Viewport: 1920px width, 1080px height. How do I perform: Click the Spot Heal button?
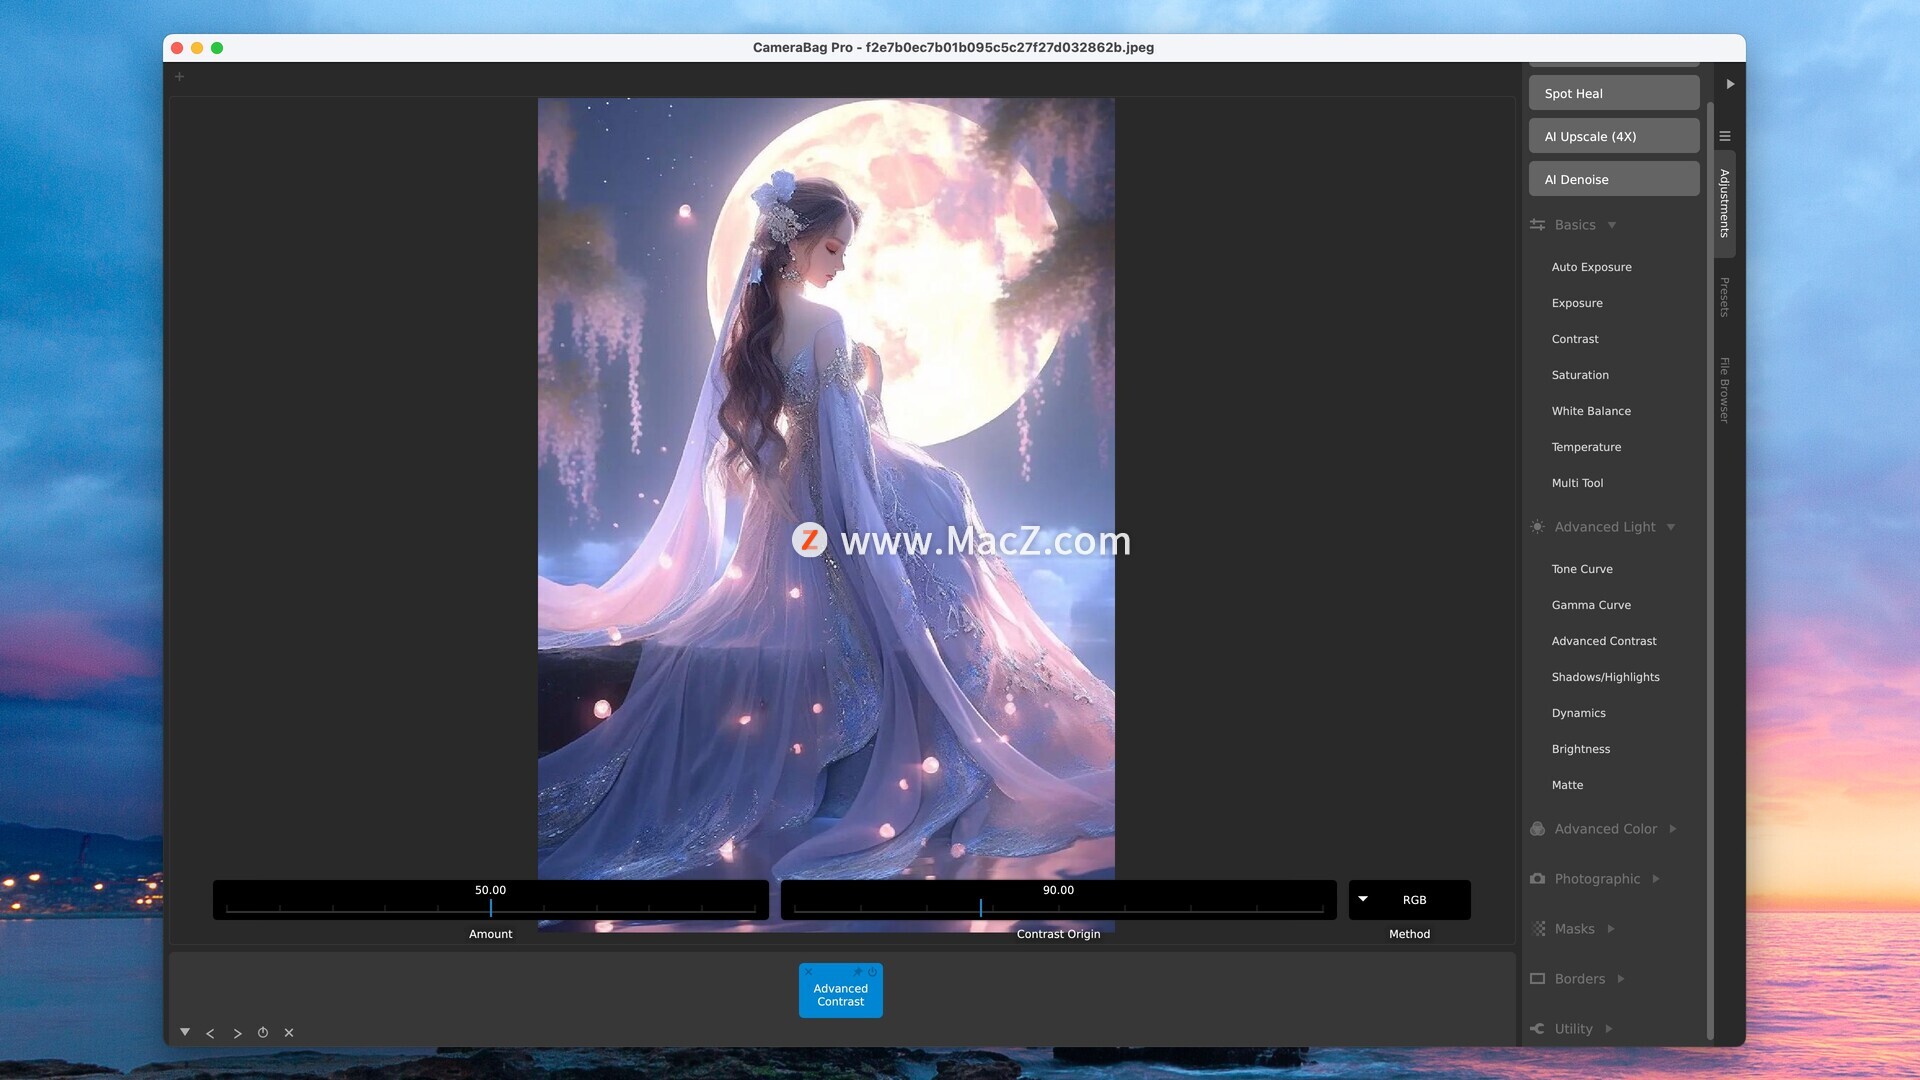click(1614, 93)
